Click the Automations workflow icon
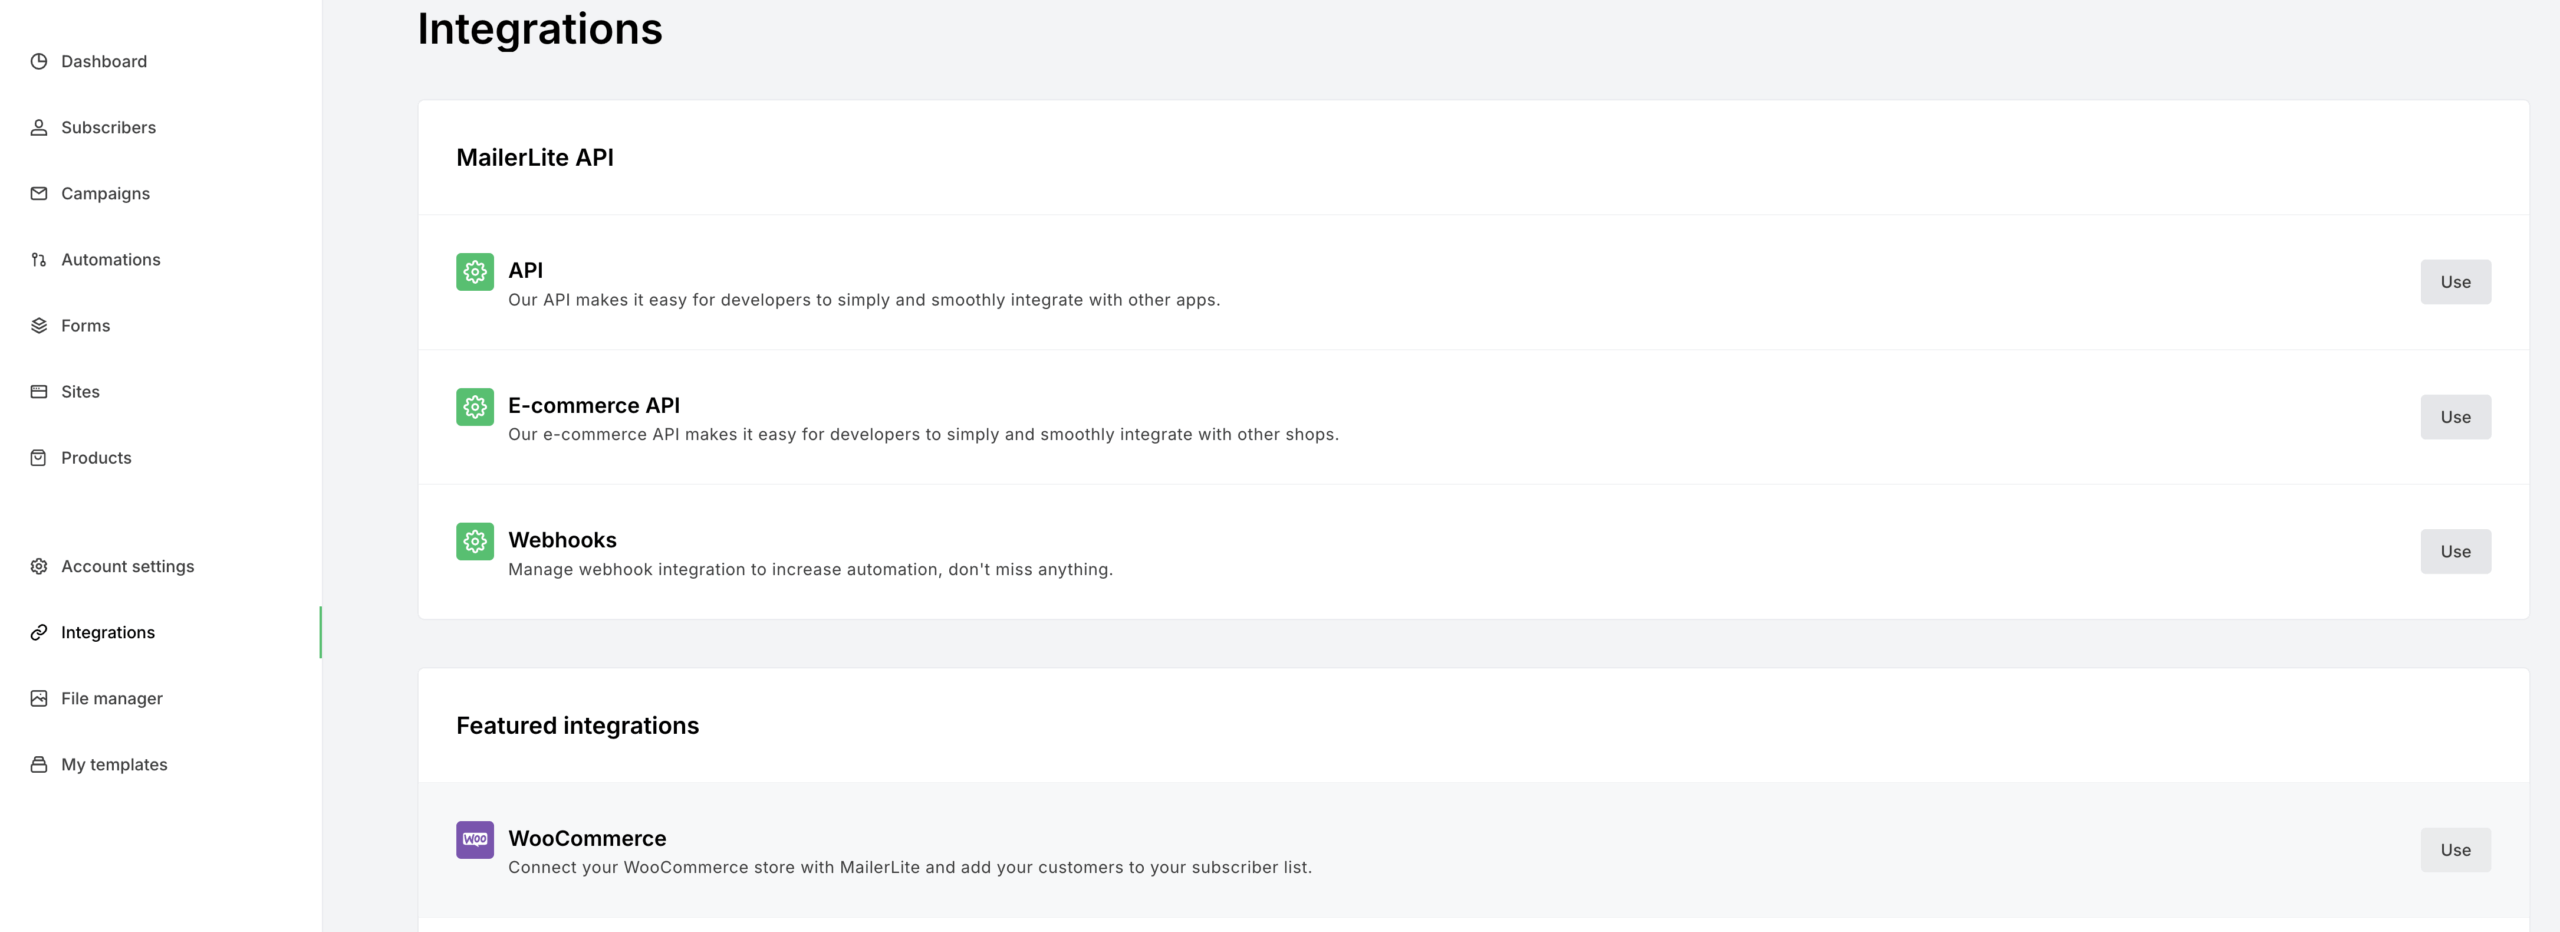Viewport: 2560px width, 932px height. (x=39, y=259)
